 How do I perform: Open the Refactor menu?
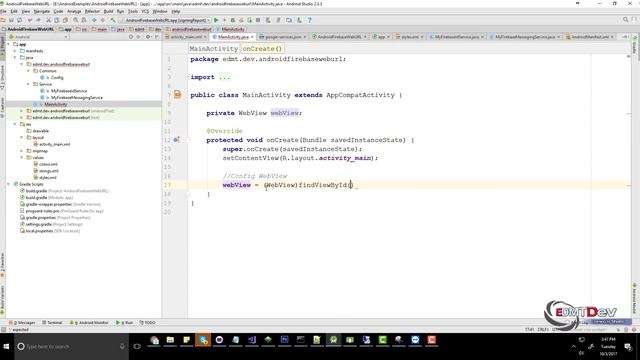[x=92, y=11]
